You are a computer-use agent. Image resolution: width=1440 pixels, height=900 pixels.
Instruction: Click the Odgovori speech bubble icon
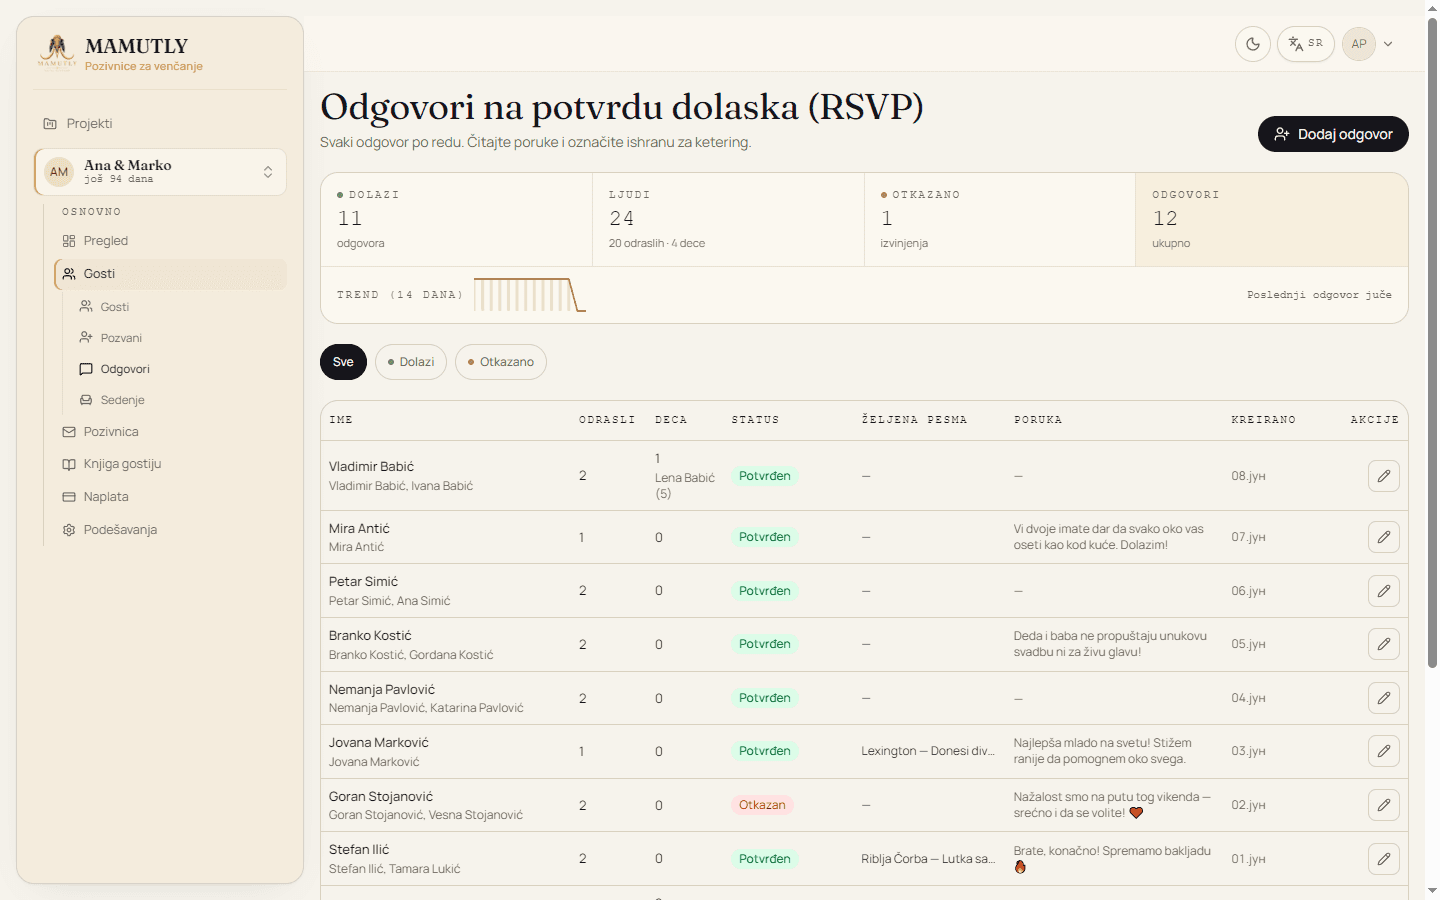pos(86,369)
